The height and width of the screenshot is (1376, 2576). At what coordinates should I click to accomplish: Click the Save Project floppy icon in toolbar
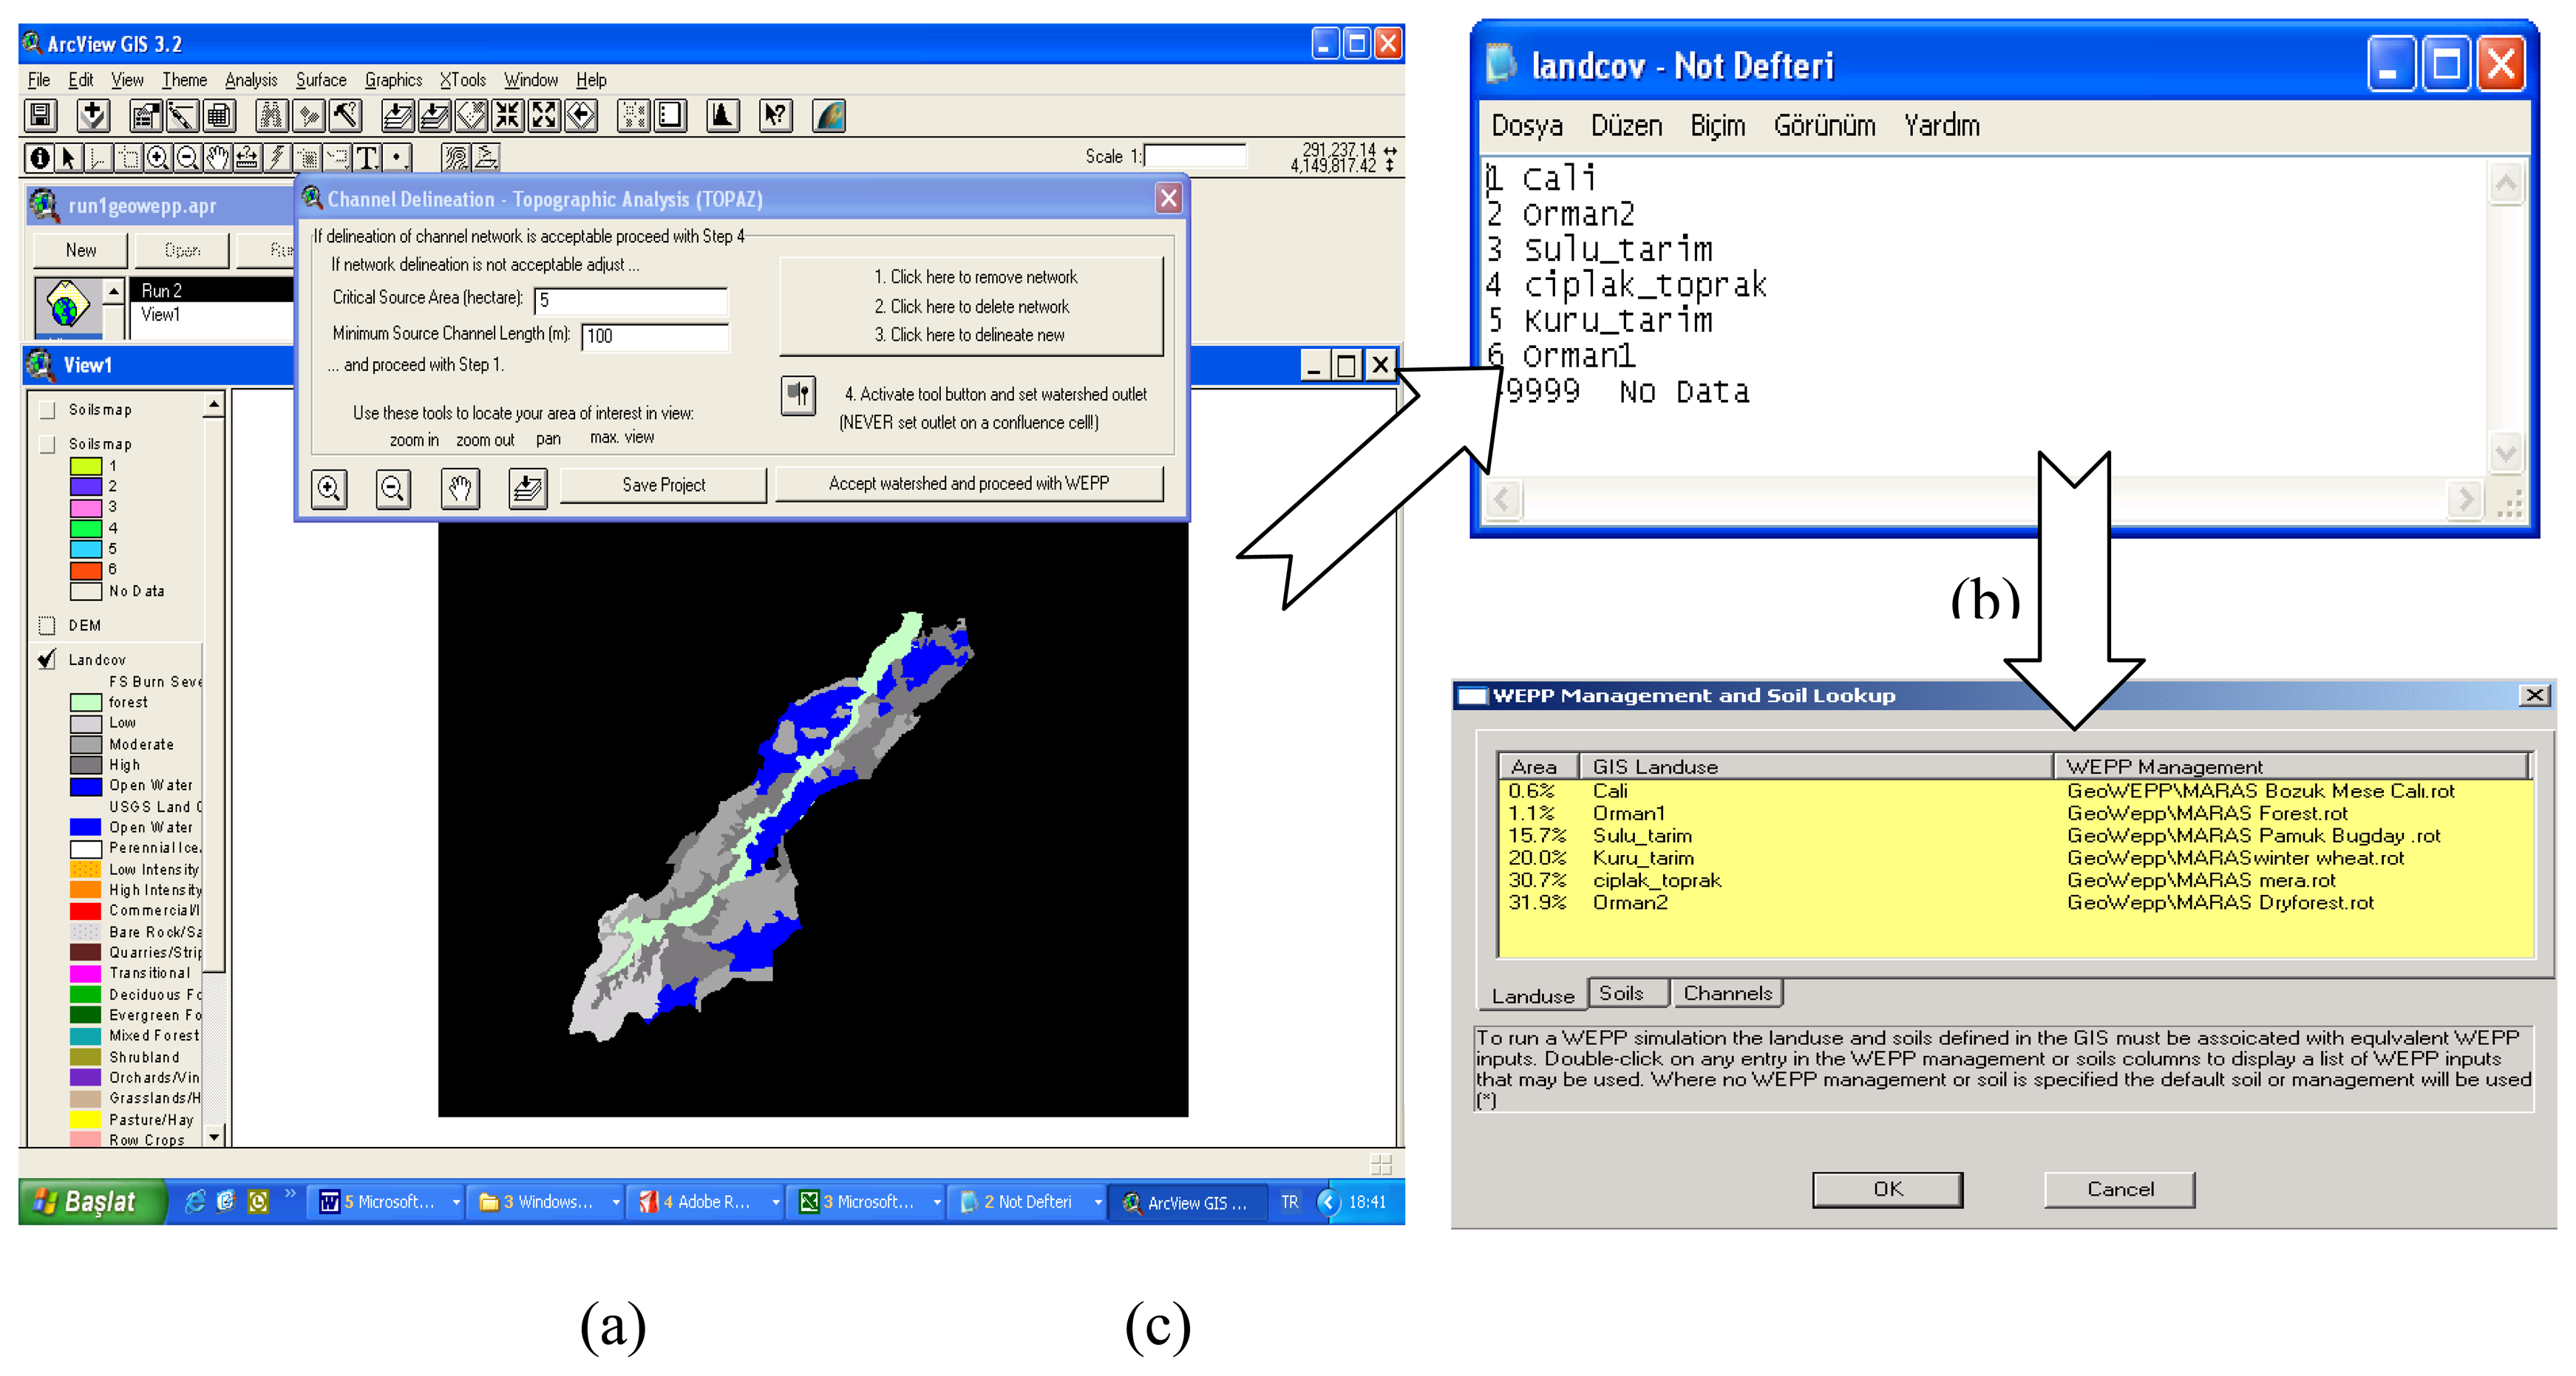[x=40, y=116]
